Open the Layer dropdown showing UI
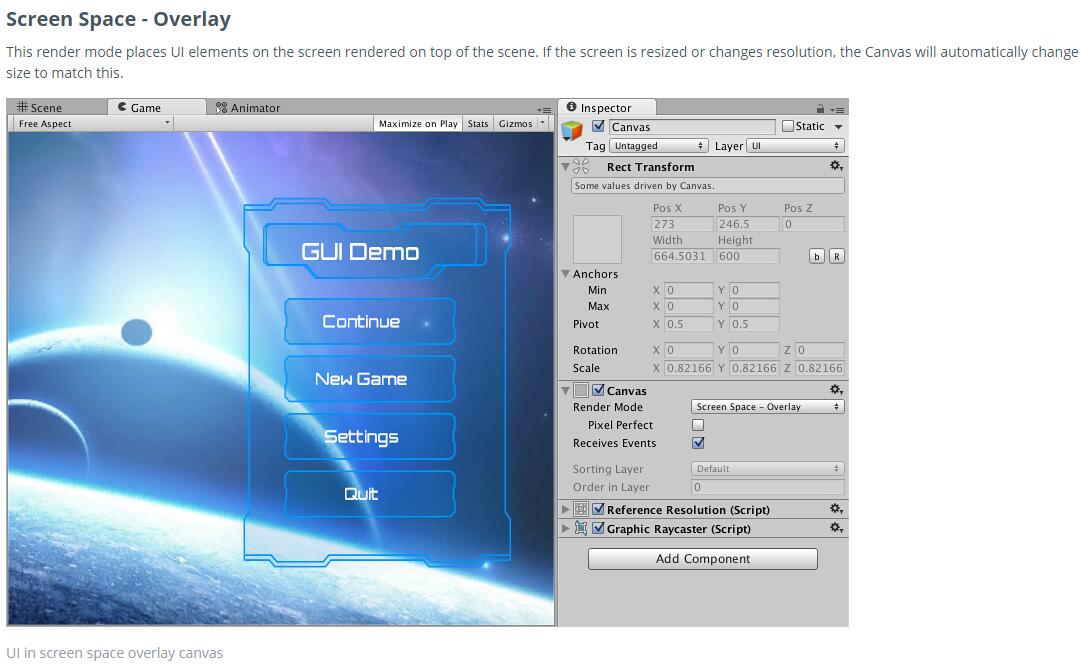Screen dimensions: 1092x671 pyautogui.click(x=795, y=146)
